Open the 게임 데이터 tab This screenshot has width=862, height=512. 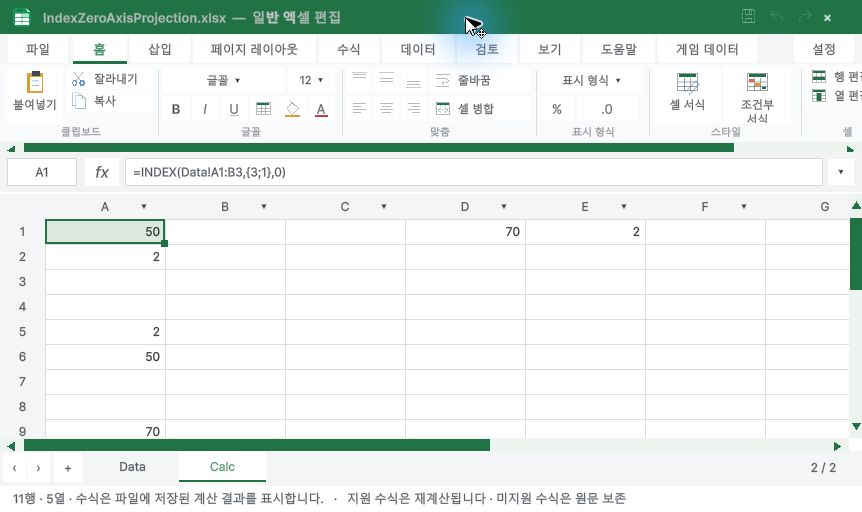[x=707, y=49]
